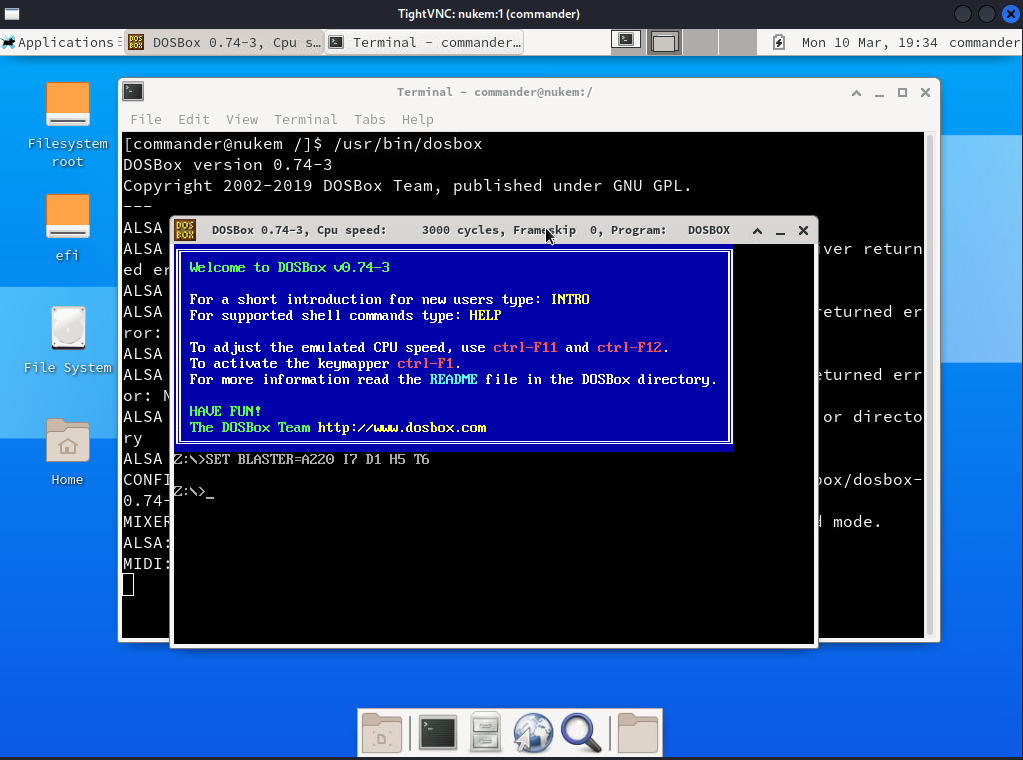
Task: Click the cyan README text
Action: tap(453, 380)
